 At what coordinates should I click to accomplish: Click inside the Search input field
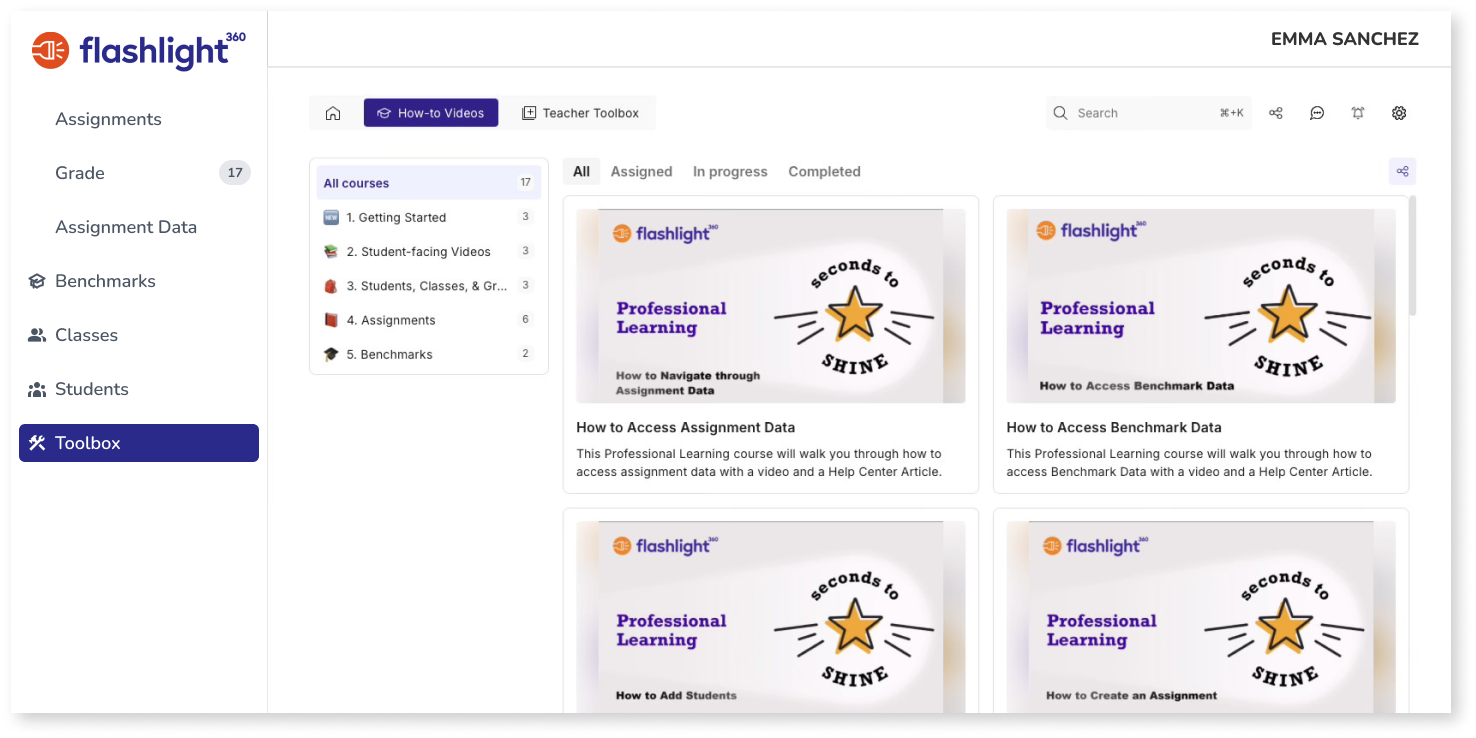(1149, 113)
